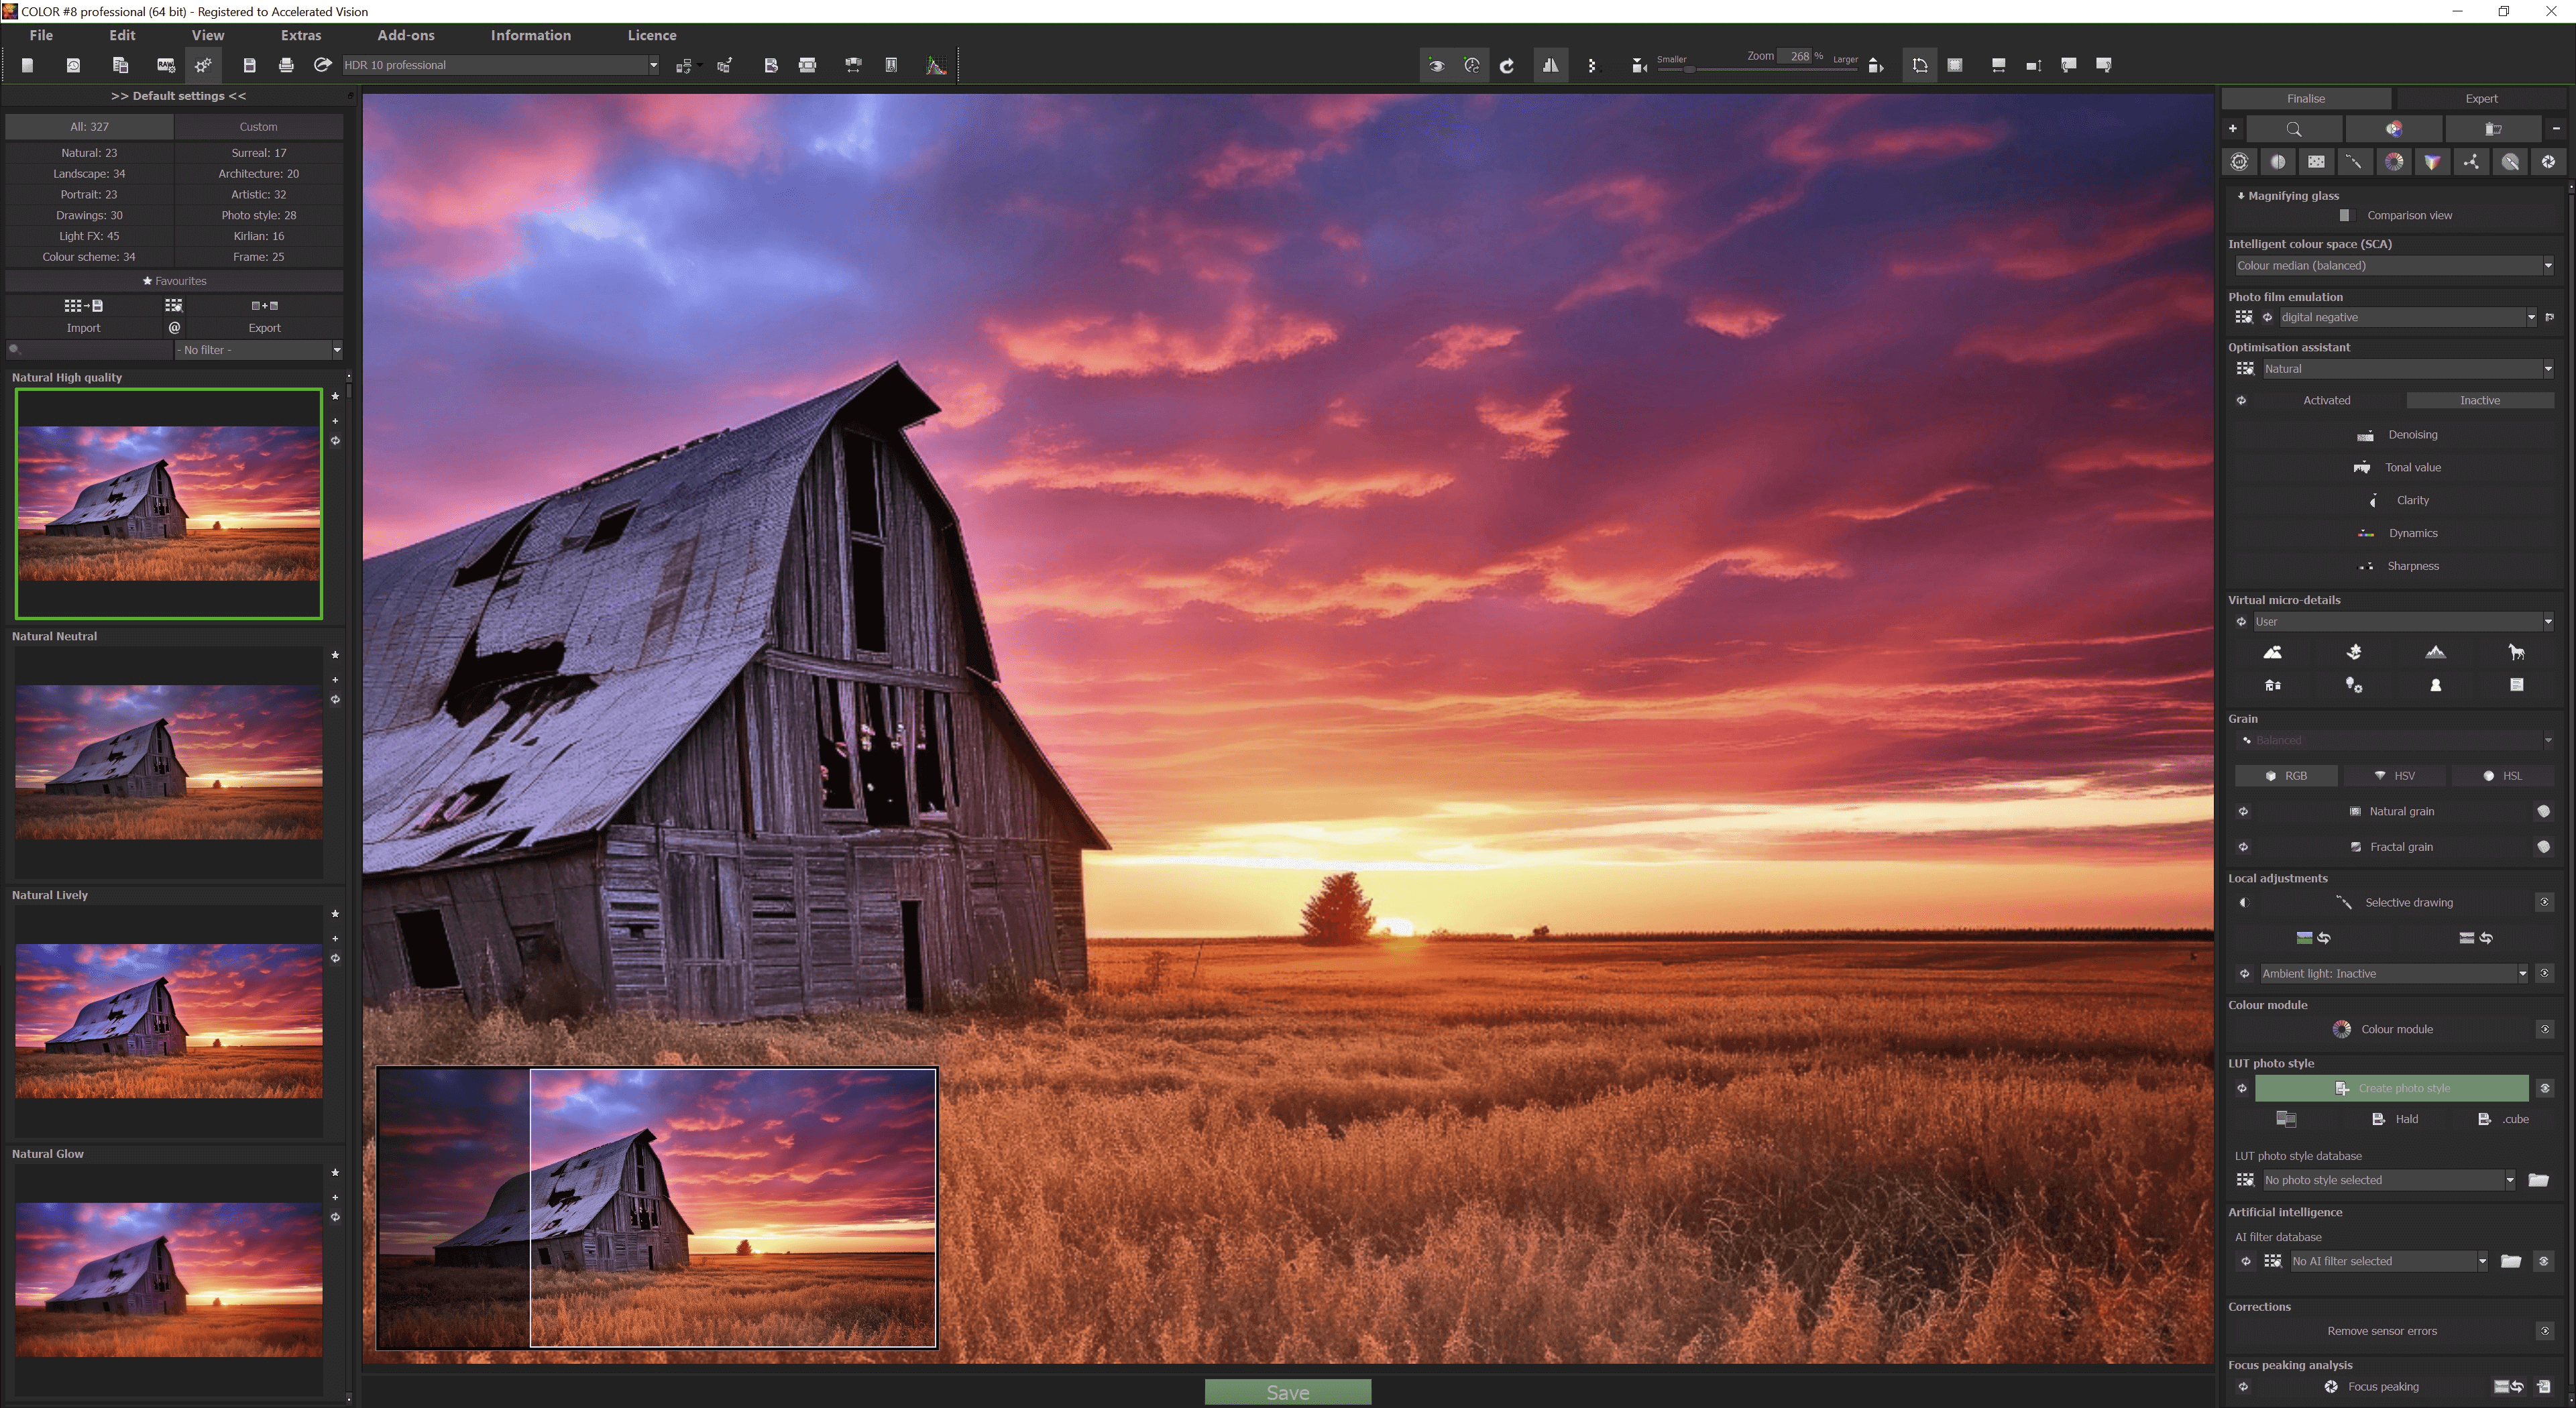Click the portrait micro-details preset icon
This screenshot has height=1408, width=2576.
[2435, 685]
